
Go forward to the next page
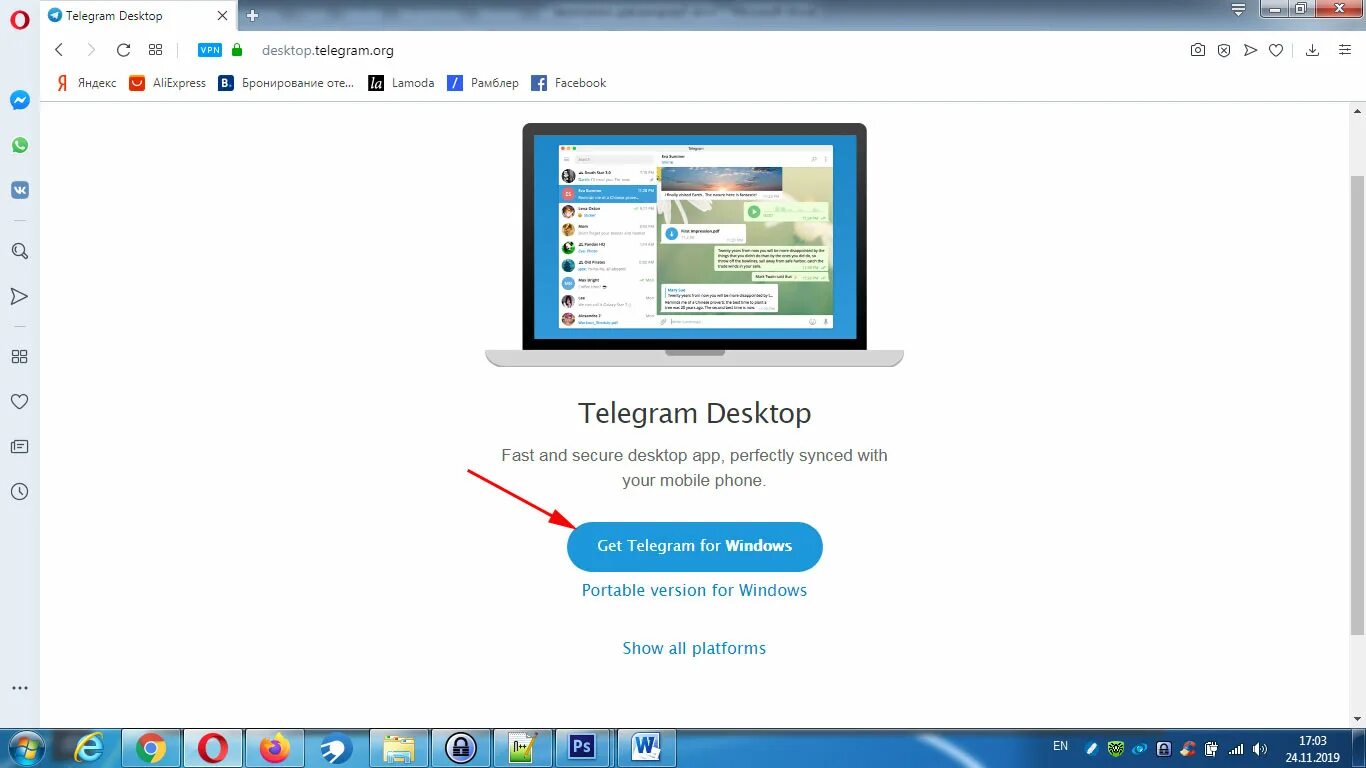(x=91, y=50)
